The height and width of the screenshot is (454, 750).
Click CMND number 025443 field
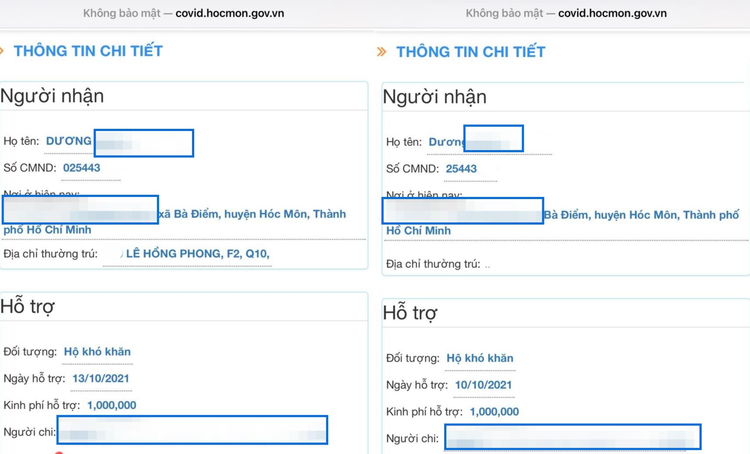pyautogui.click(x=82, y=168)
